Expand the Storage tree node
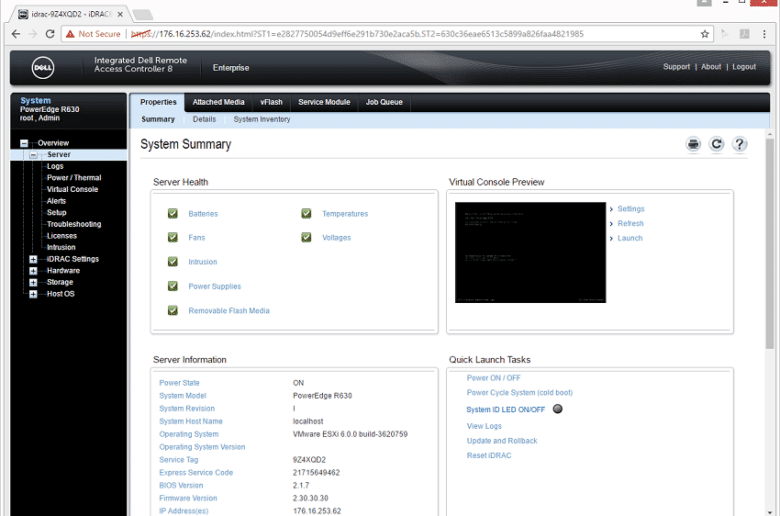This screenshot has width=780, height=516. coord(33,283)
